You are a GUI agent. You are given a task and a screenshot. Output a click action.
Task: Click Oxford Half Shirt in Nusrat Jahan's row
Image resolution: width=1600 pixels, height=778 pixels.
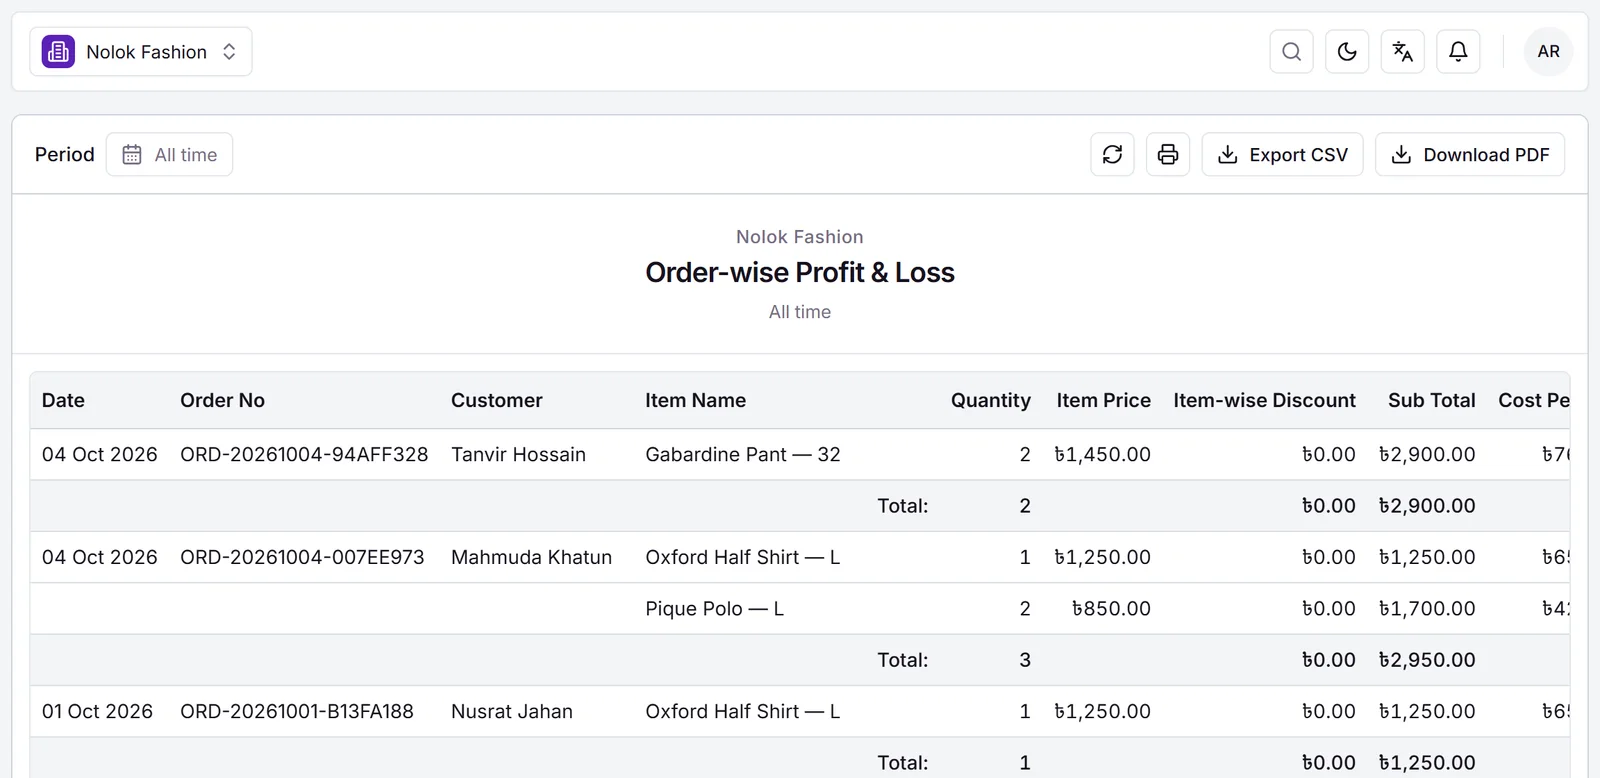click(743, 712)
